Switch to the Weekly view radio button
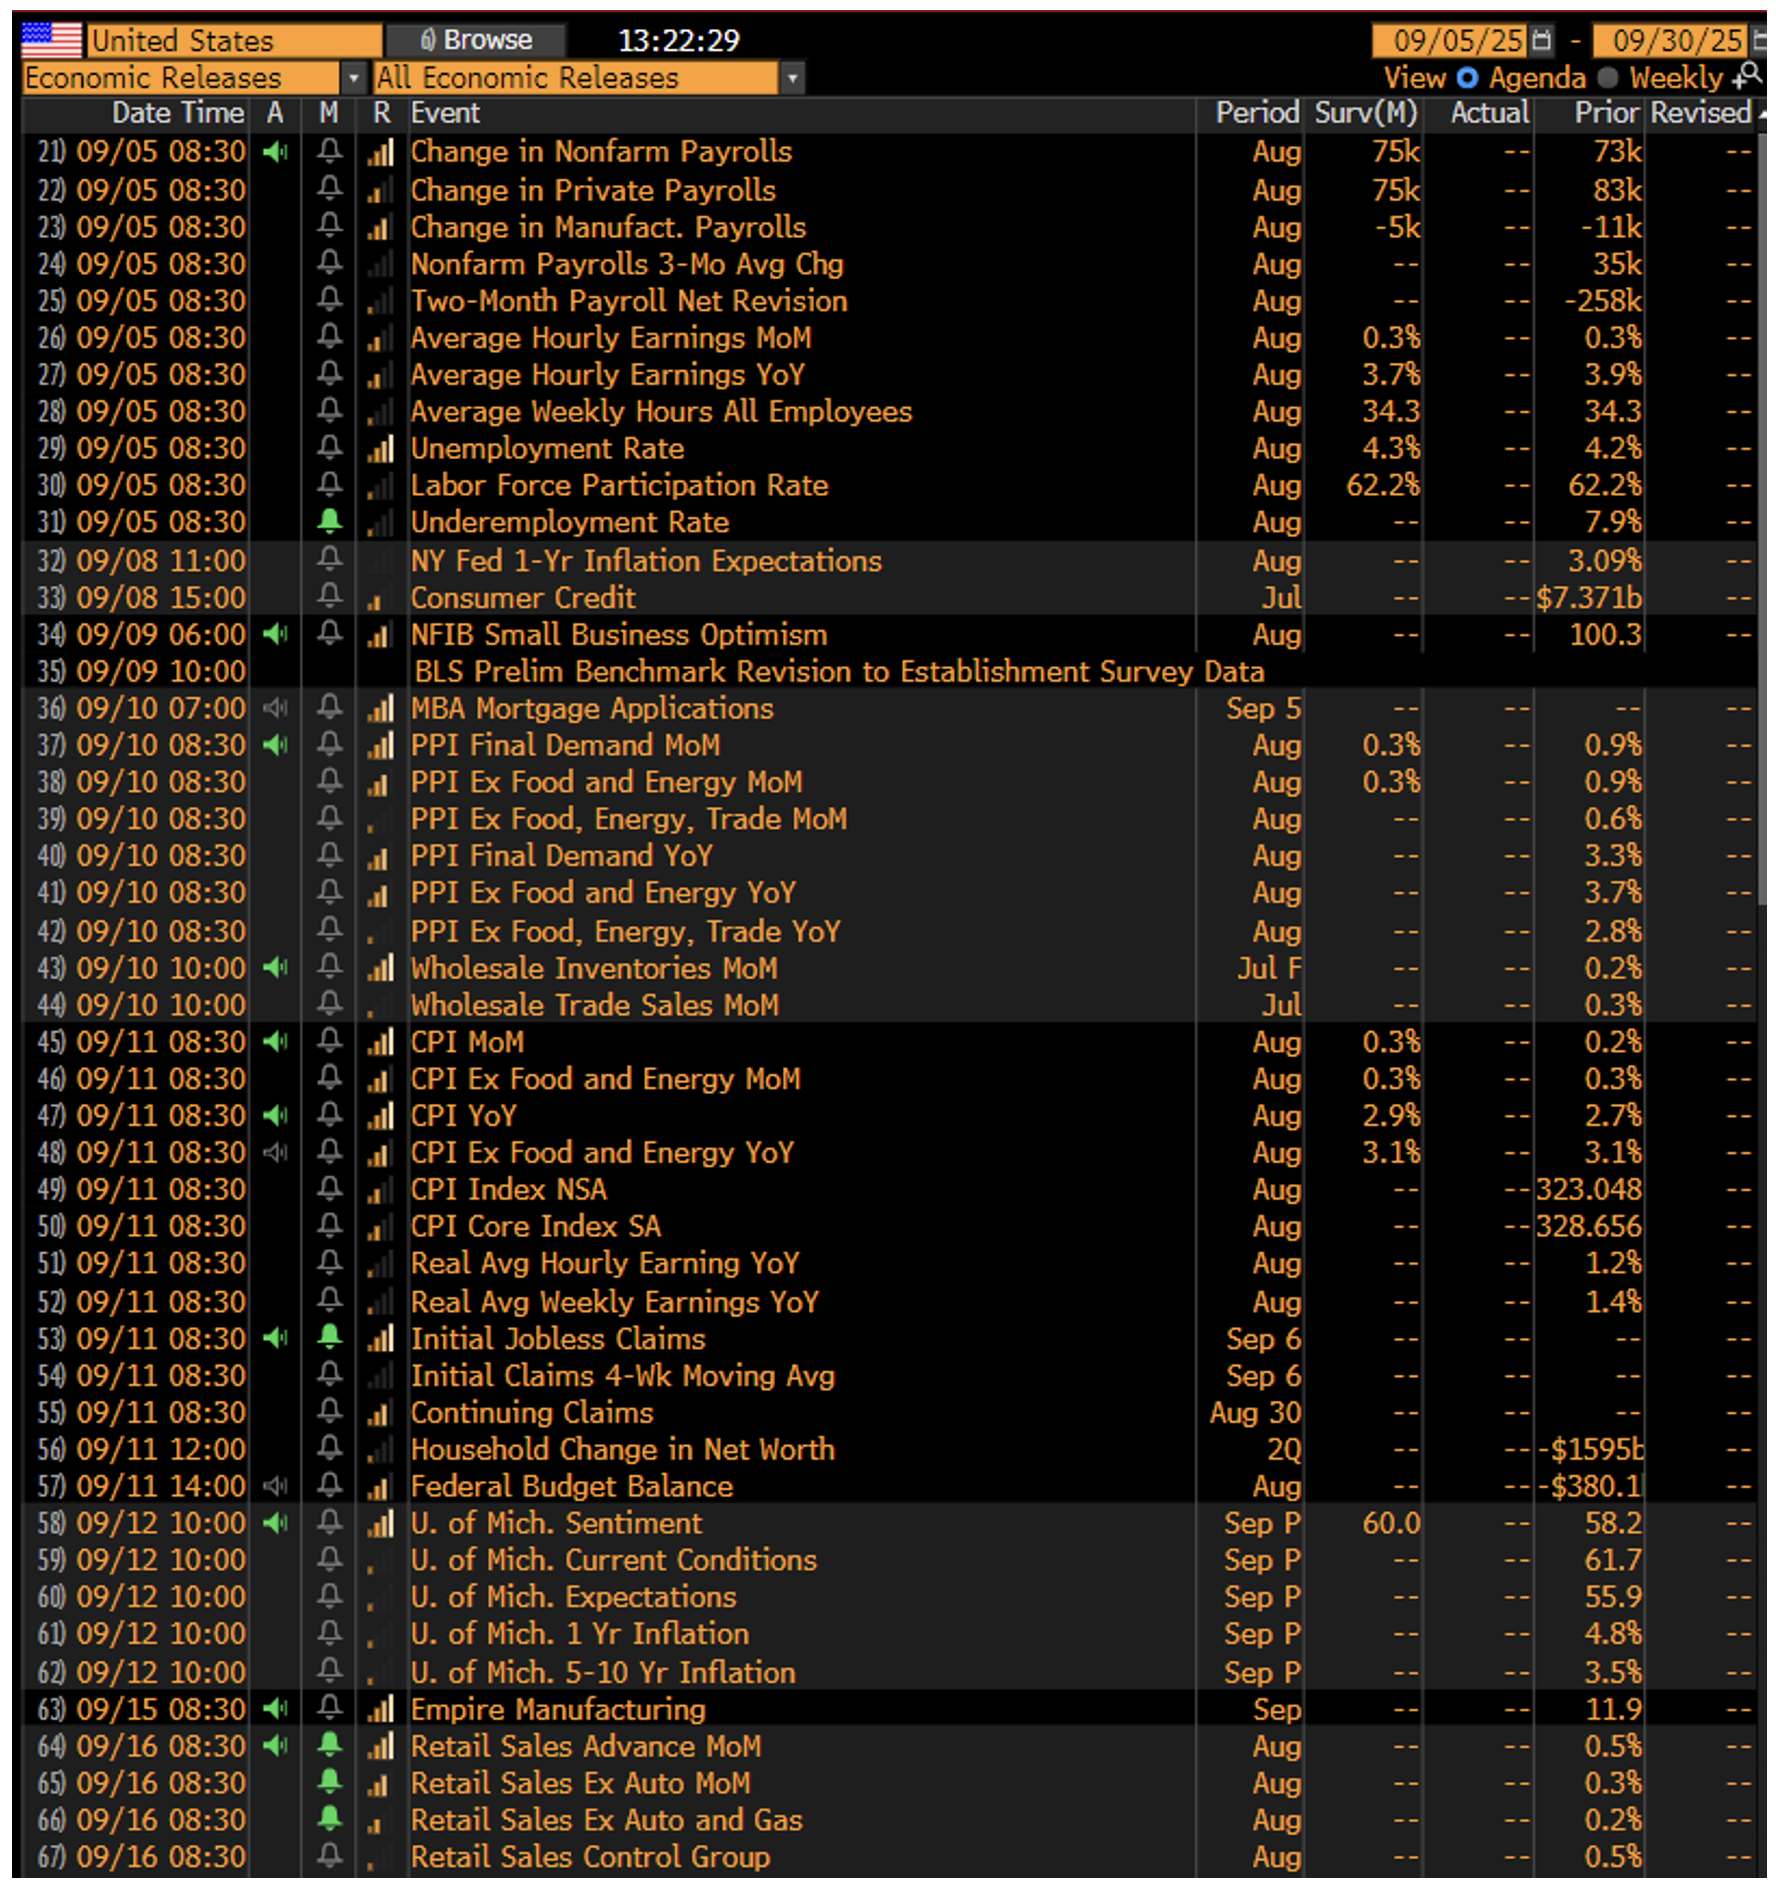Image resolution: width=1776 pixels, height=1888 pixels. (x=1608, y=77)
